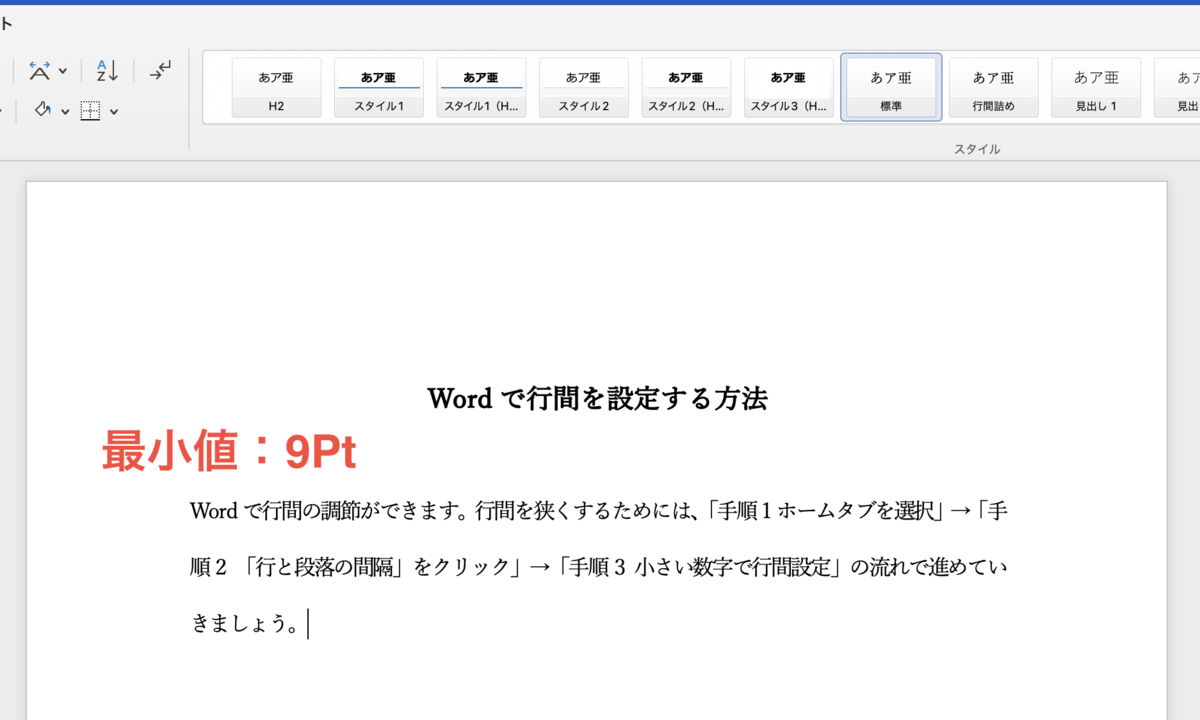
Task: Apply the 標準 style
Action: (x=890, y=87)
